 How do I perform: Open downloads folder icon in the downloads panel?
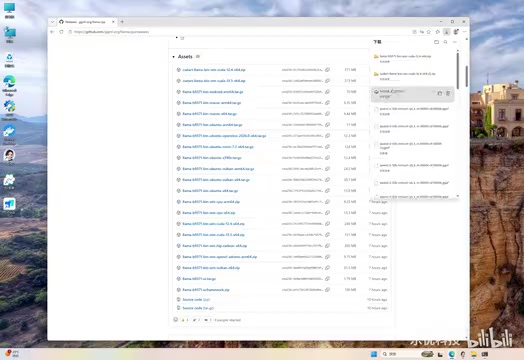coord(436,42)
